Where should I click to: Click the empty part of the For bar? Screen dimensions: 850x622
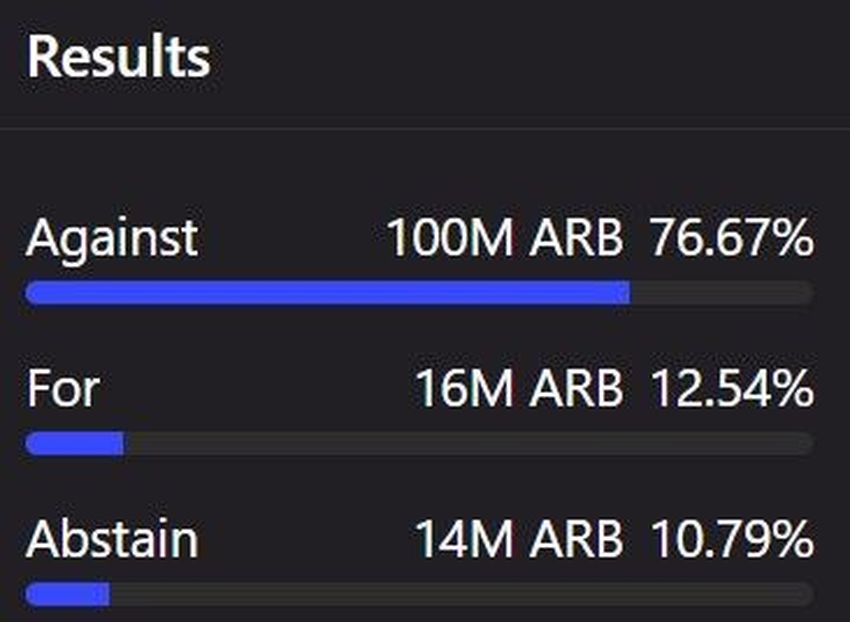468,444
